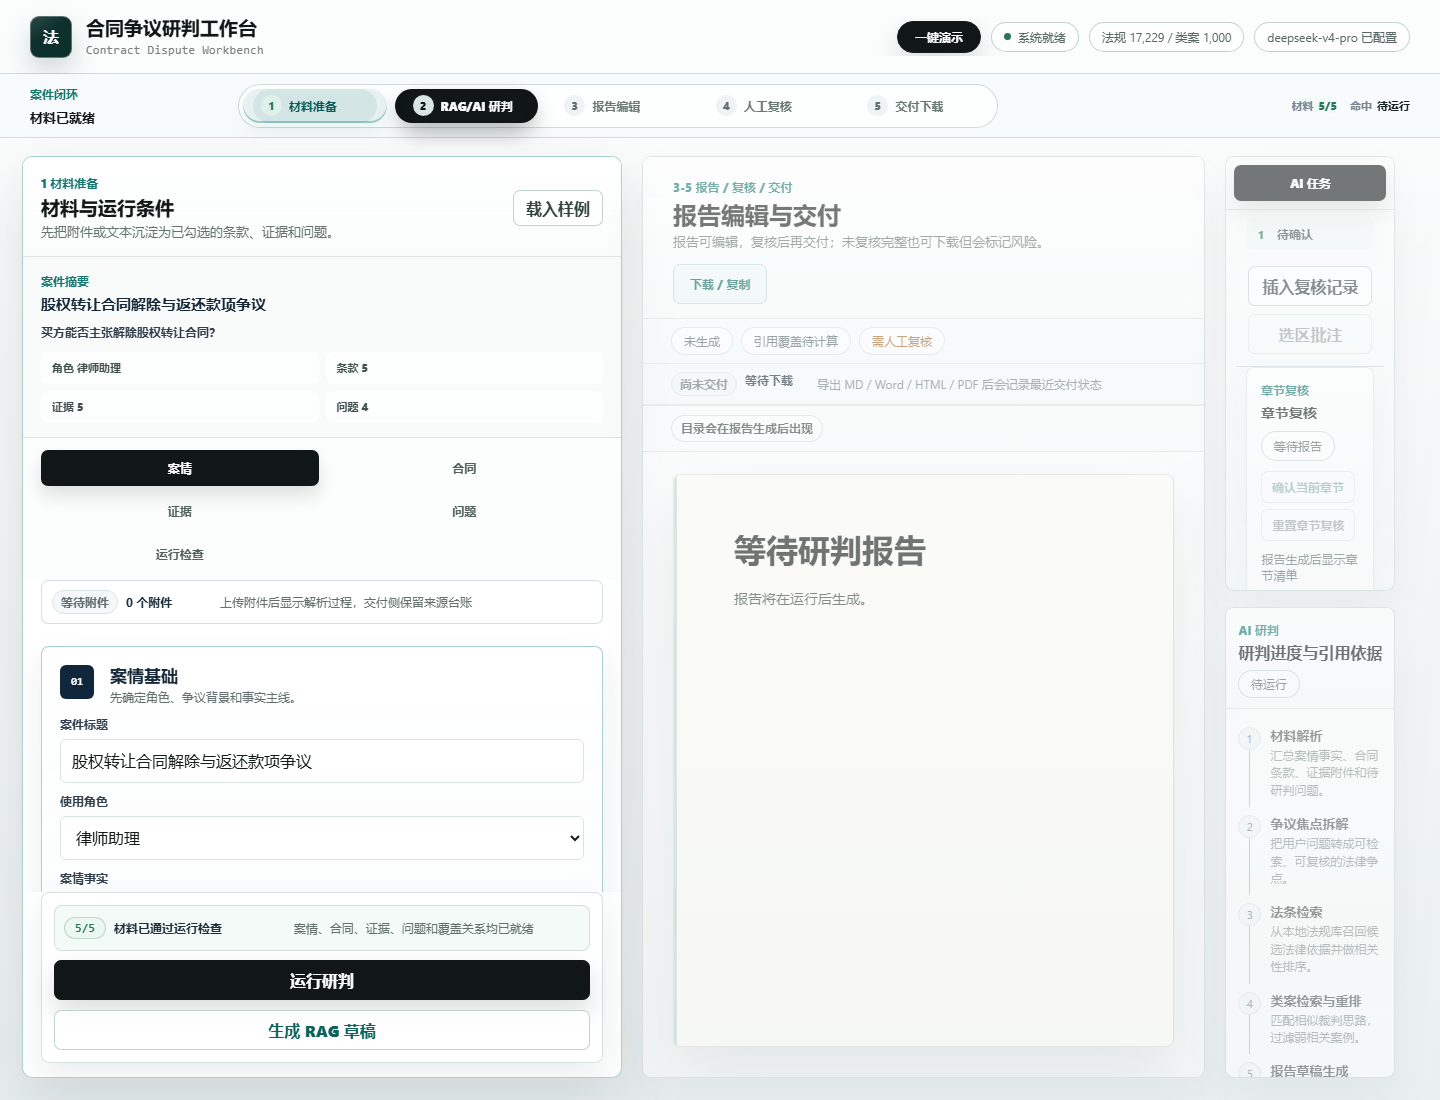The image size is (1440, 1100).
Task: Click the 问题 4 summary cell
Action: coord(464,407)
